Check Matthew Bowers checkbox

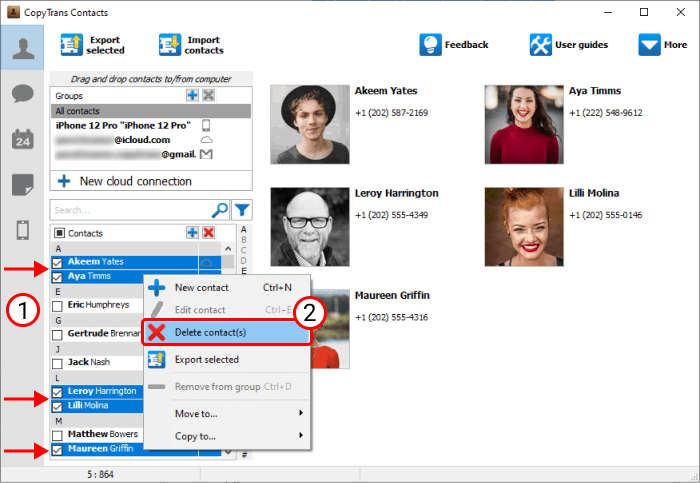point(57,435)
